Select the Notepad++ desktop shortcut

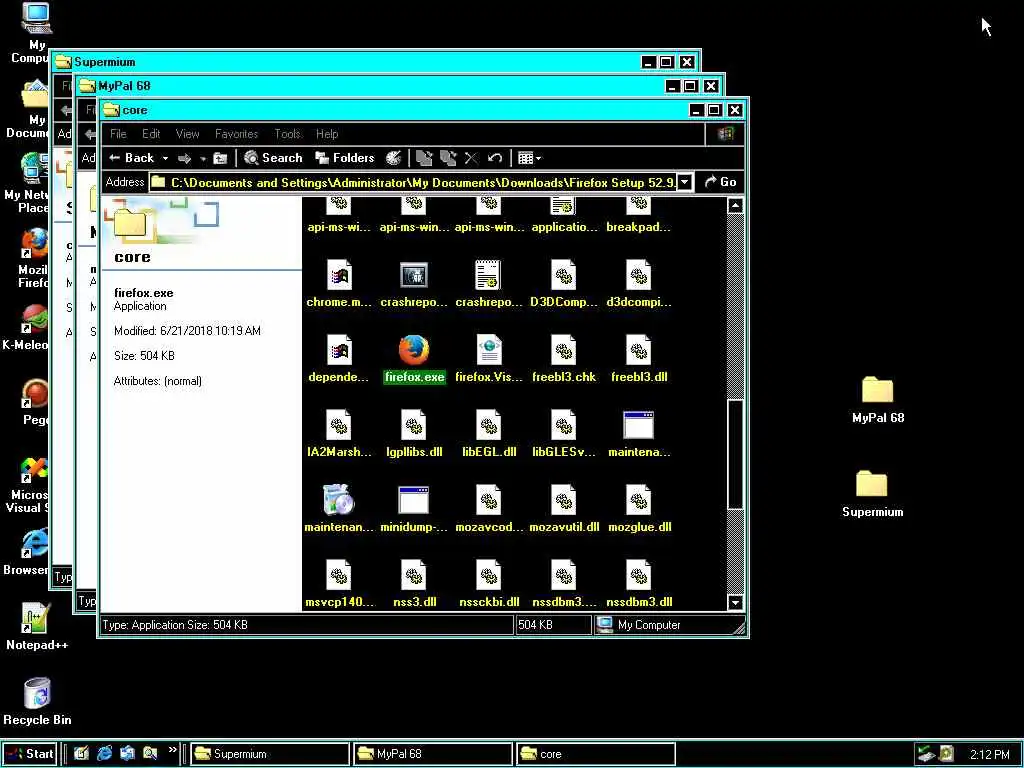tap(37, 626)
